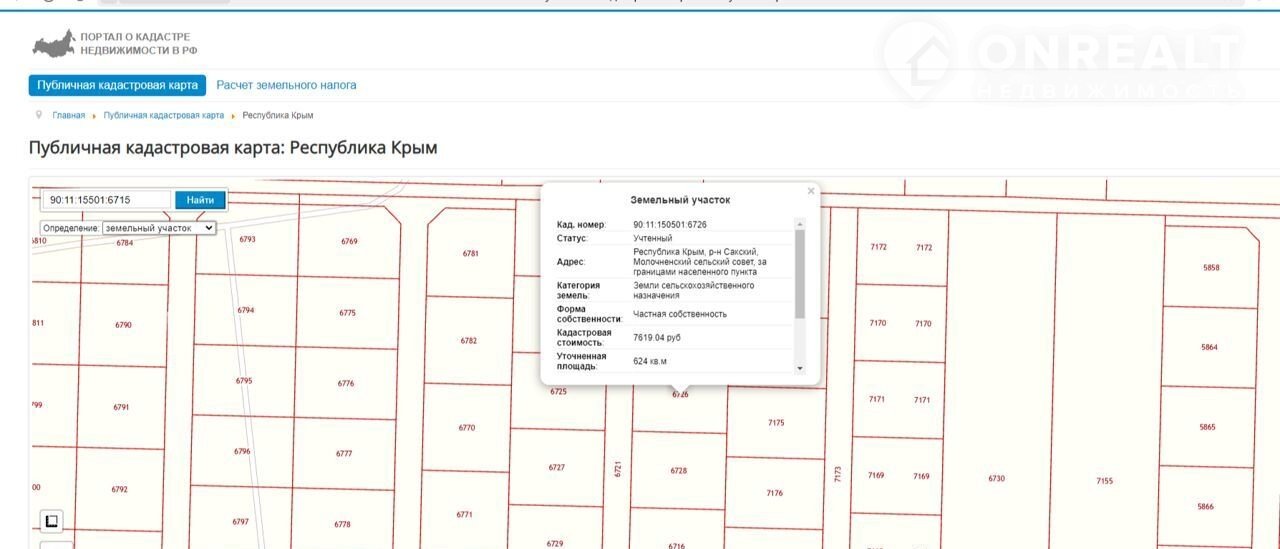Close the Земельный участок info popup
Viewport: 1280px width, 549px height.
coord(811,191)
